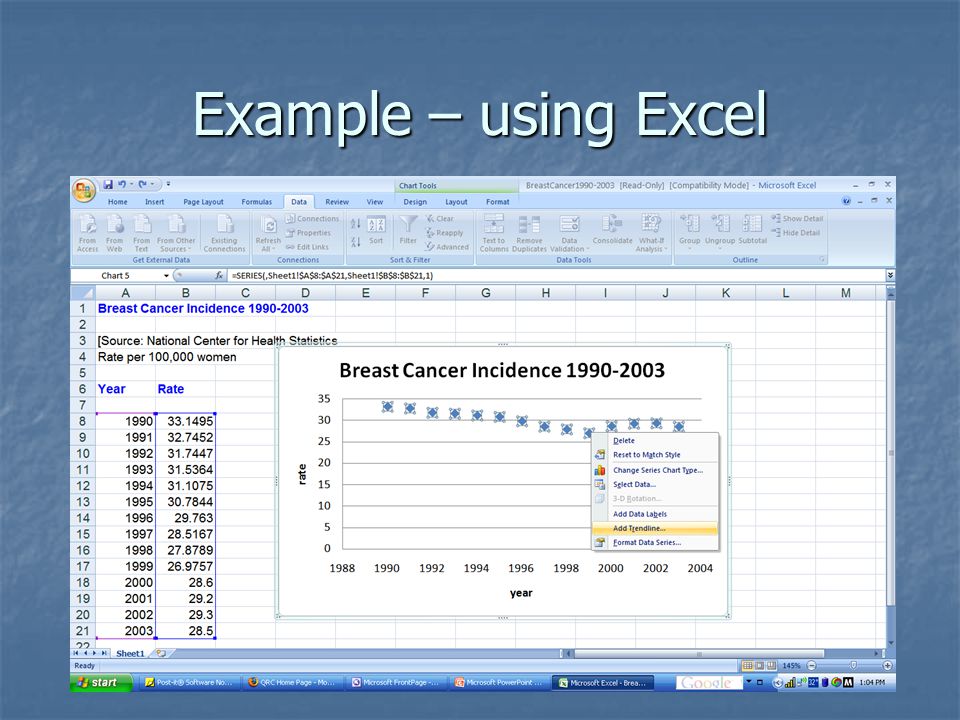The height and width of the screenshot is (720, 960).
Task: Select cell B8 with value 33.1495
Action: (186, 421)
